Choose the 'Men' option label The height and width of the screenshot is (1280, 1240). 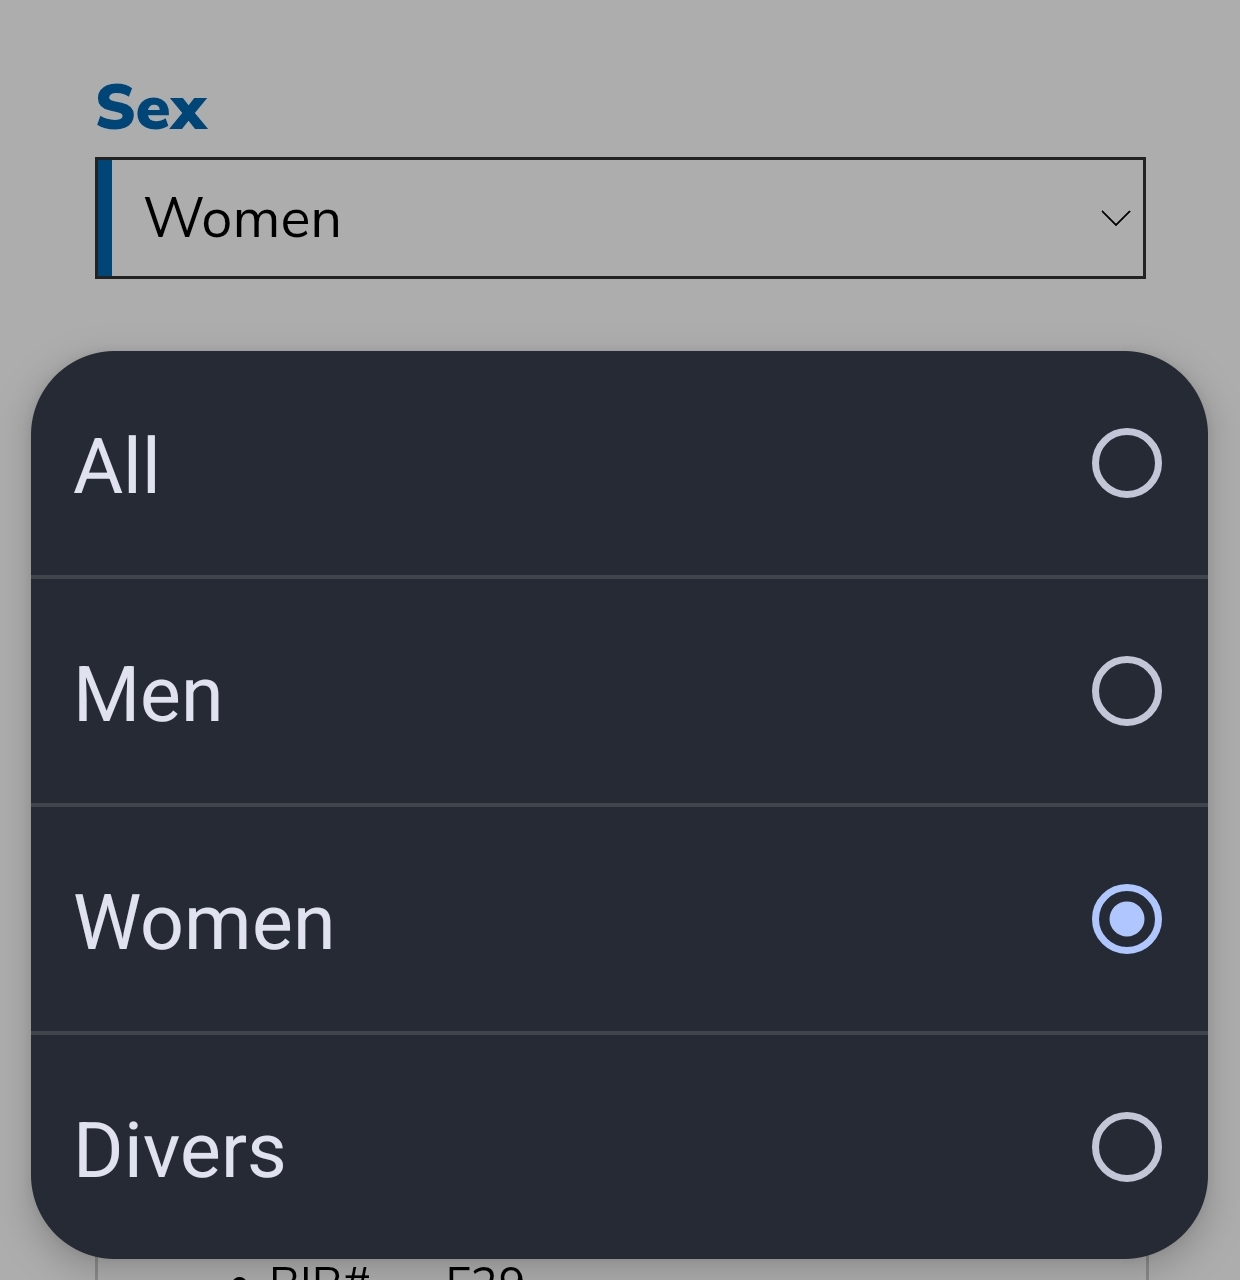148,694
